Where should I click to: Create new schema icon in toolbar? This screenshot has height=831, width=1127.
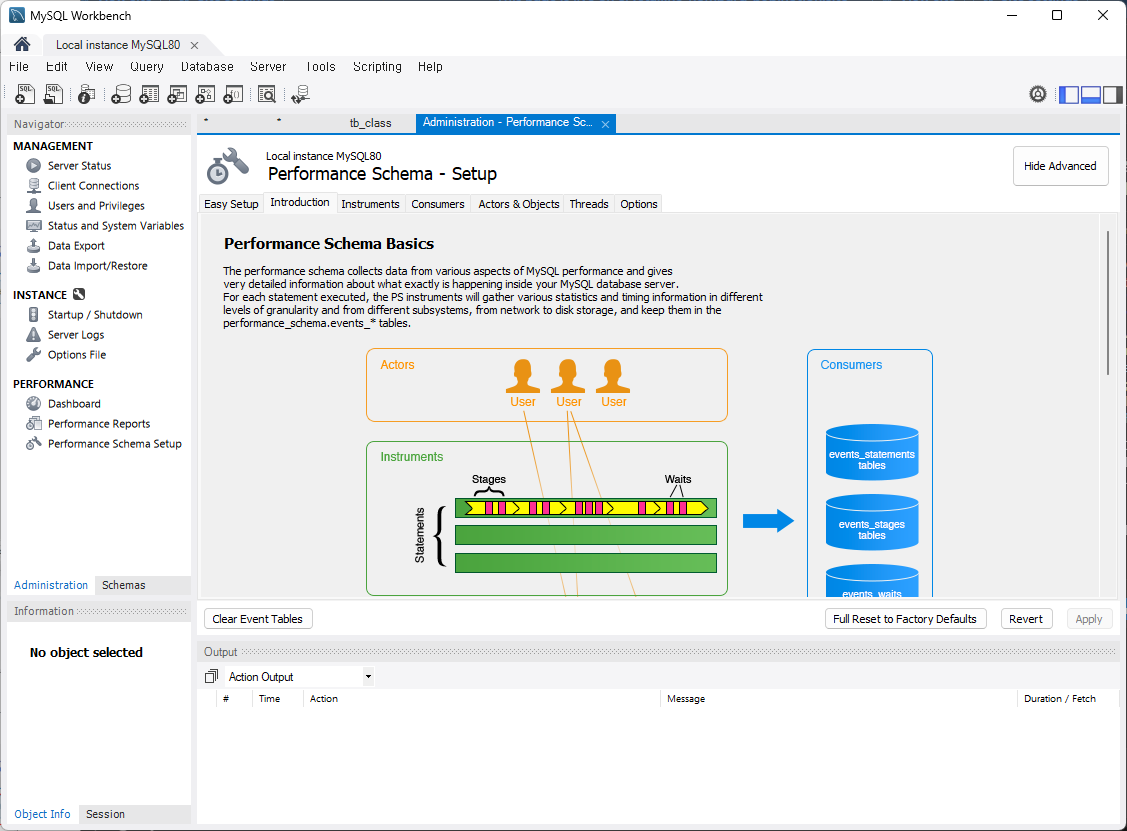click(121, 94)
